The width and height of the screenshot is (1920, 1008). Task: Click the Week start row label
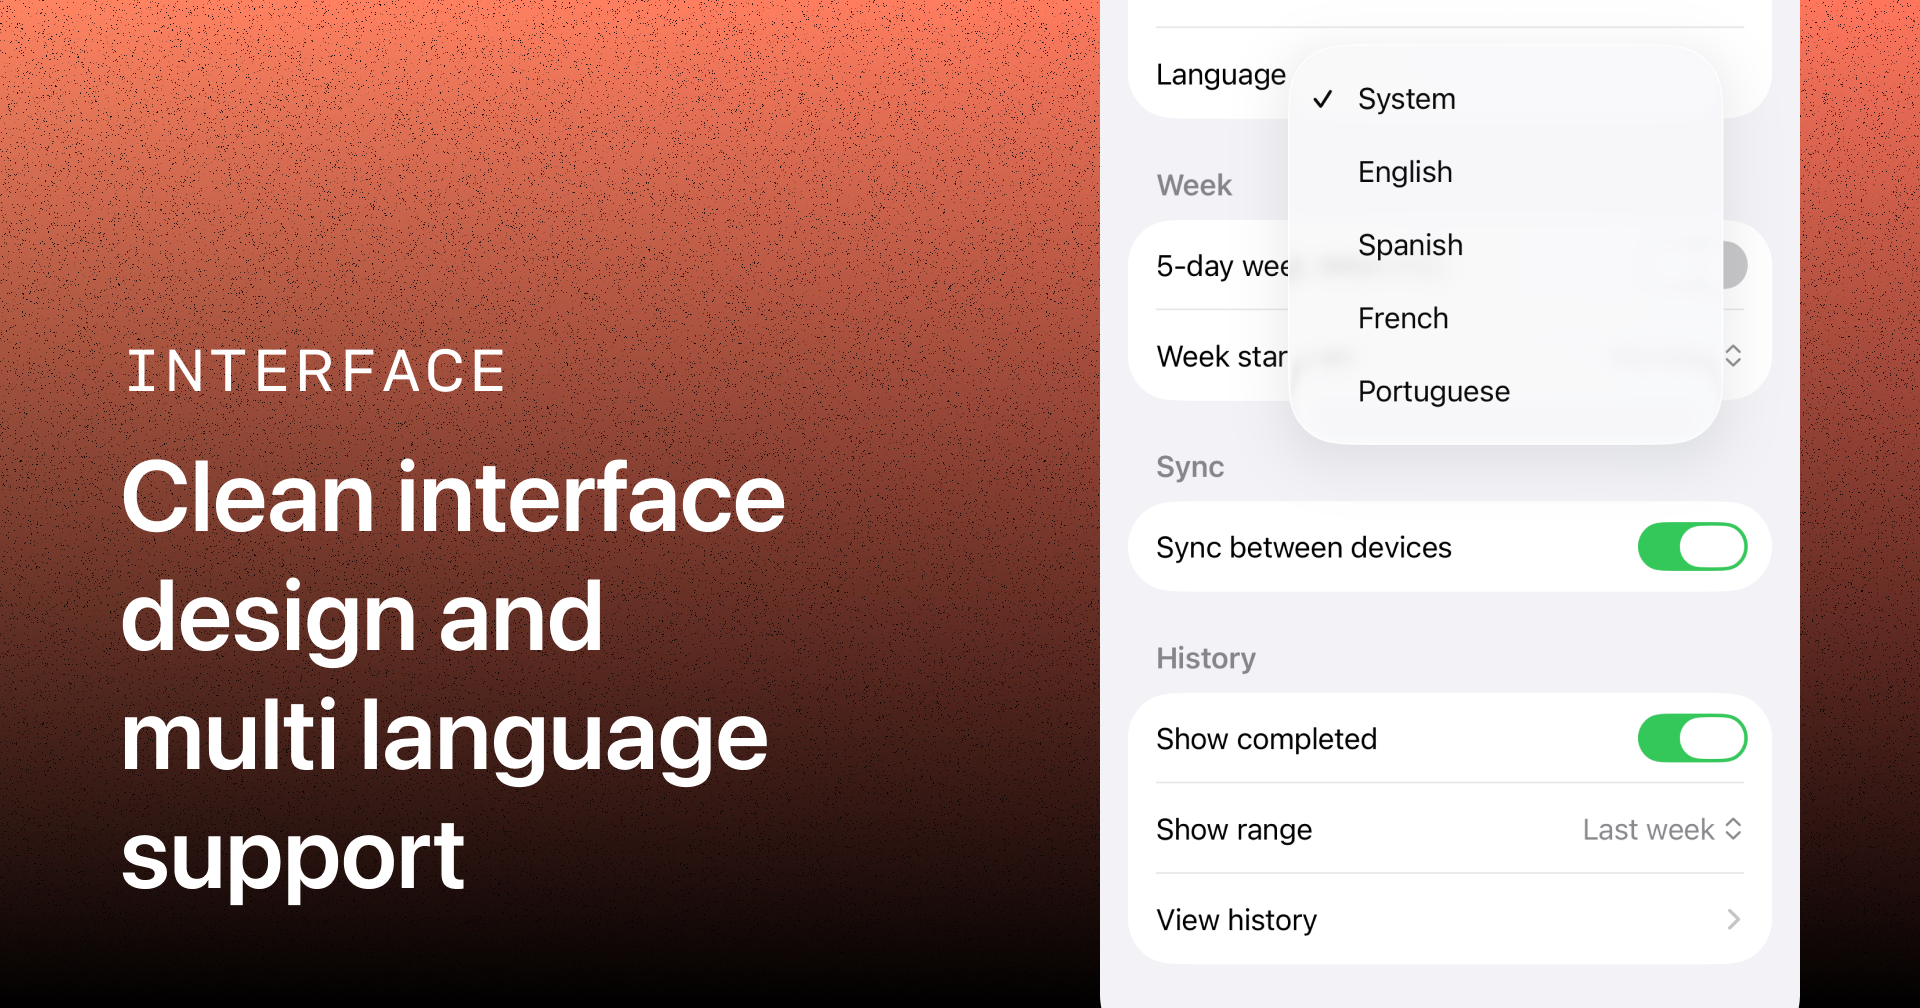1220,356
